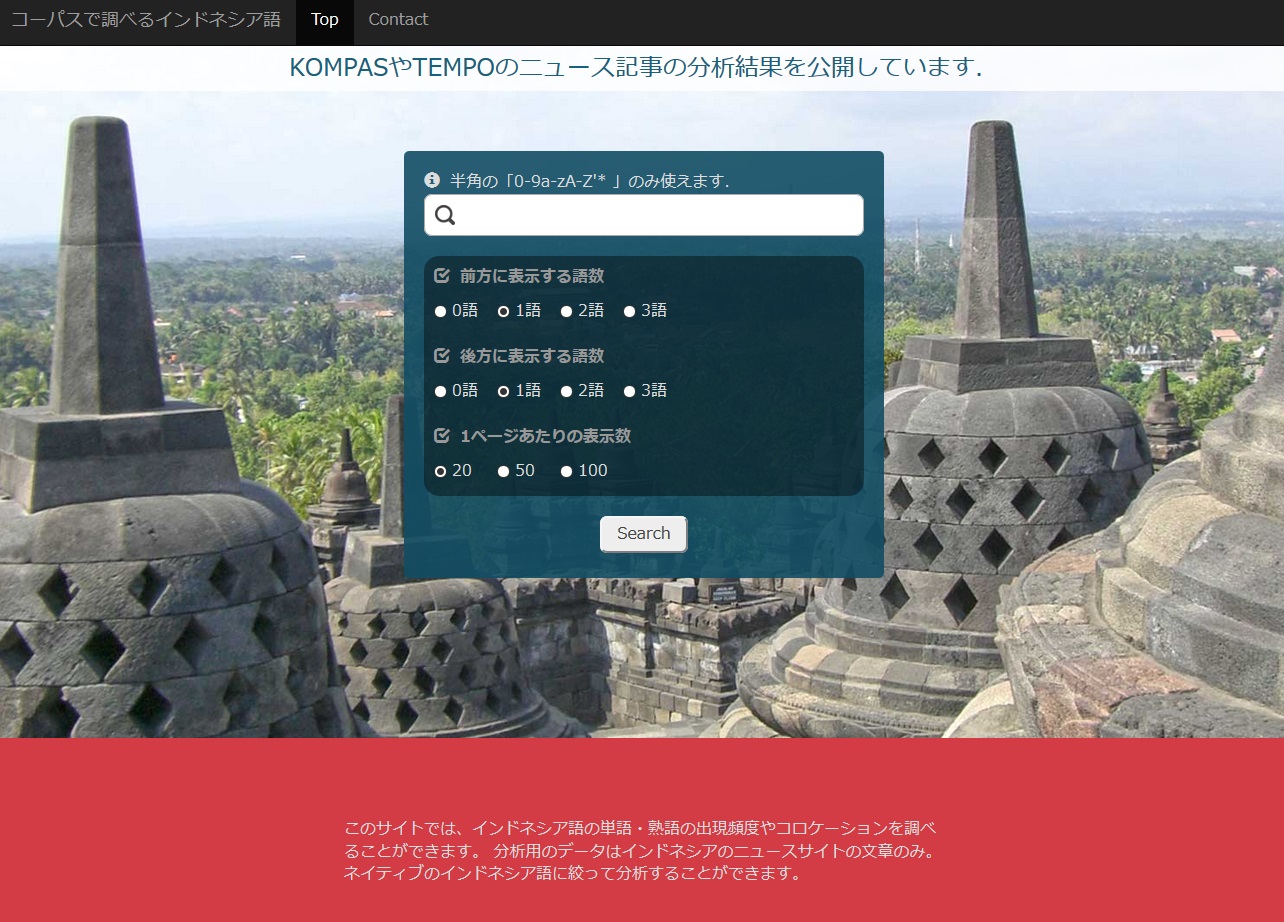Click the KOMPASやTEMPO headline text
This screenshot has height=922, width=1284.
(x=635, y=68)
